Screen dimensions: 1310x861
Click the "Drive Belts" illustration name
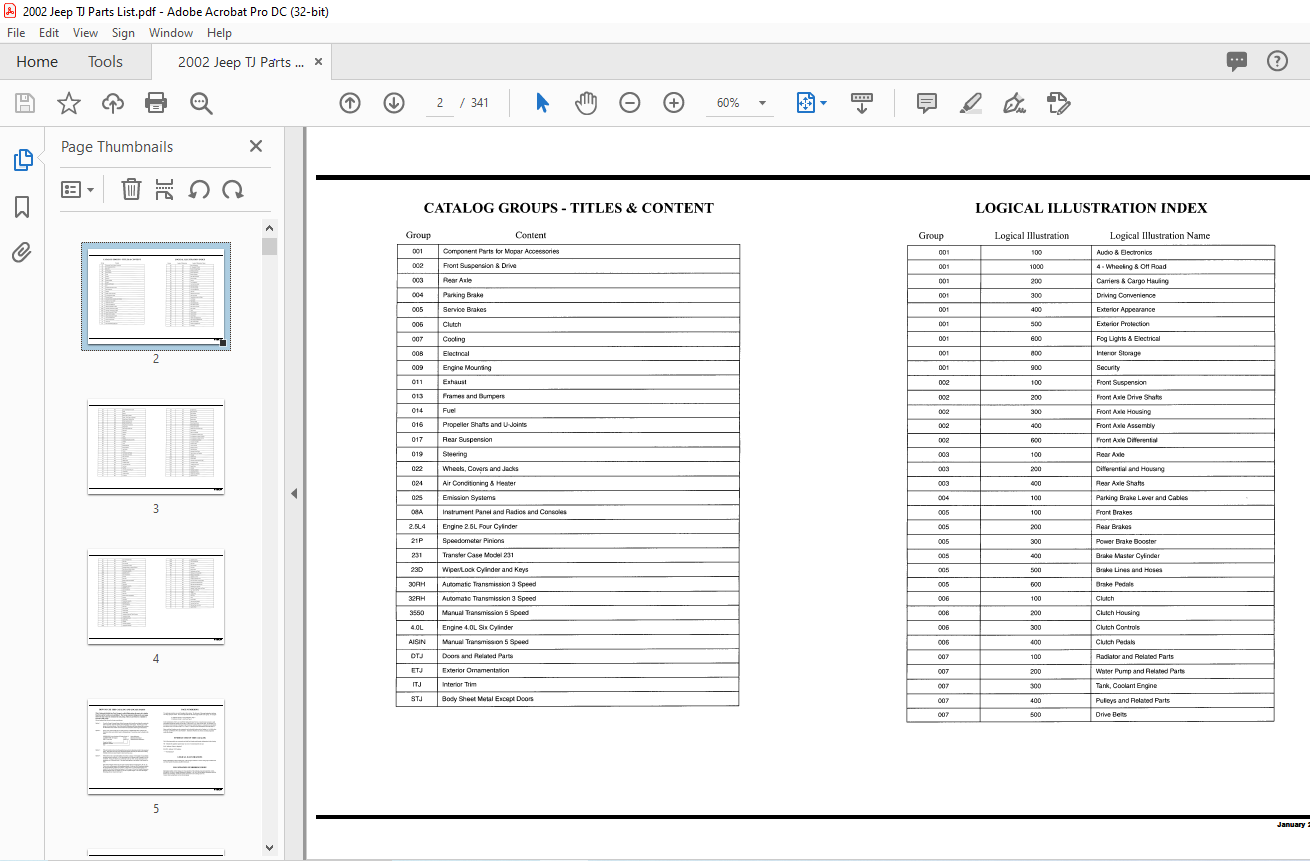(1111, 715)
